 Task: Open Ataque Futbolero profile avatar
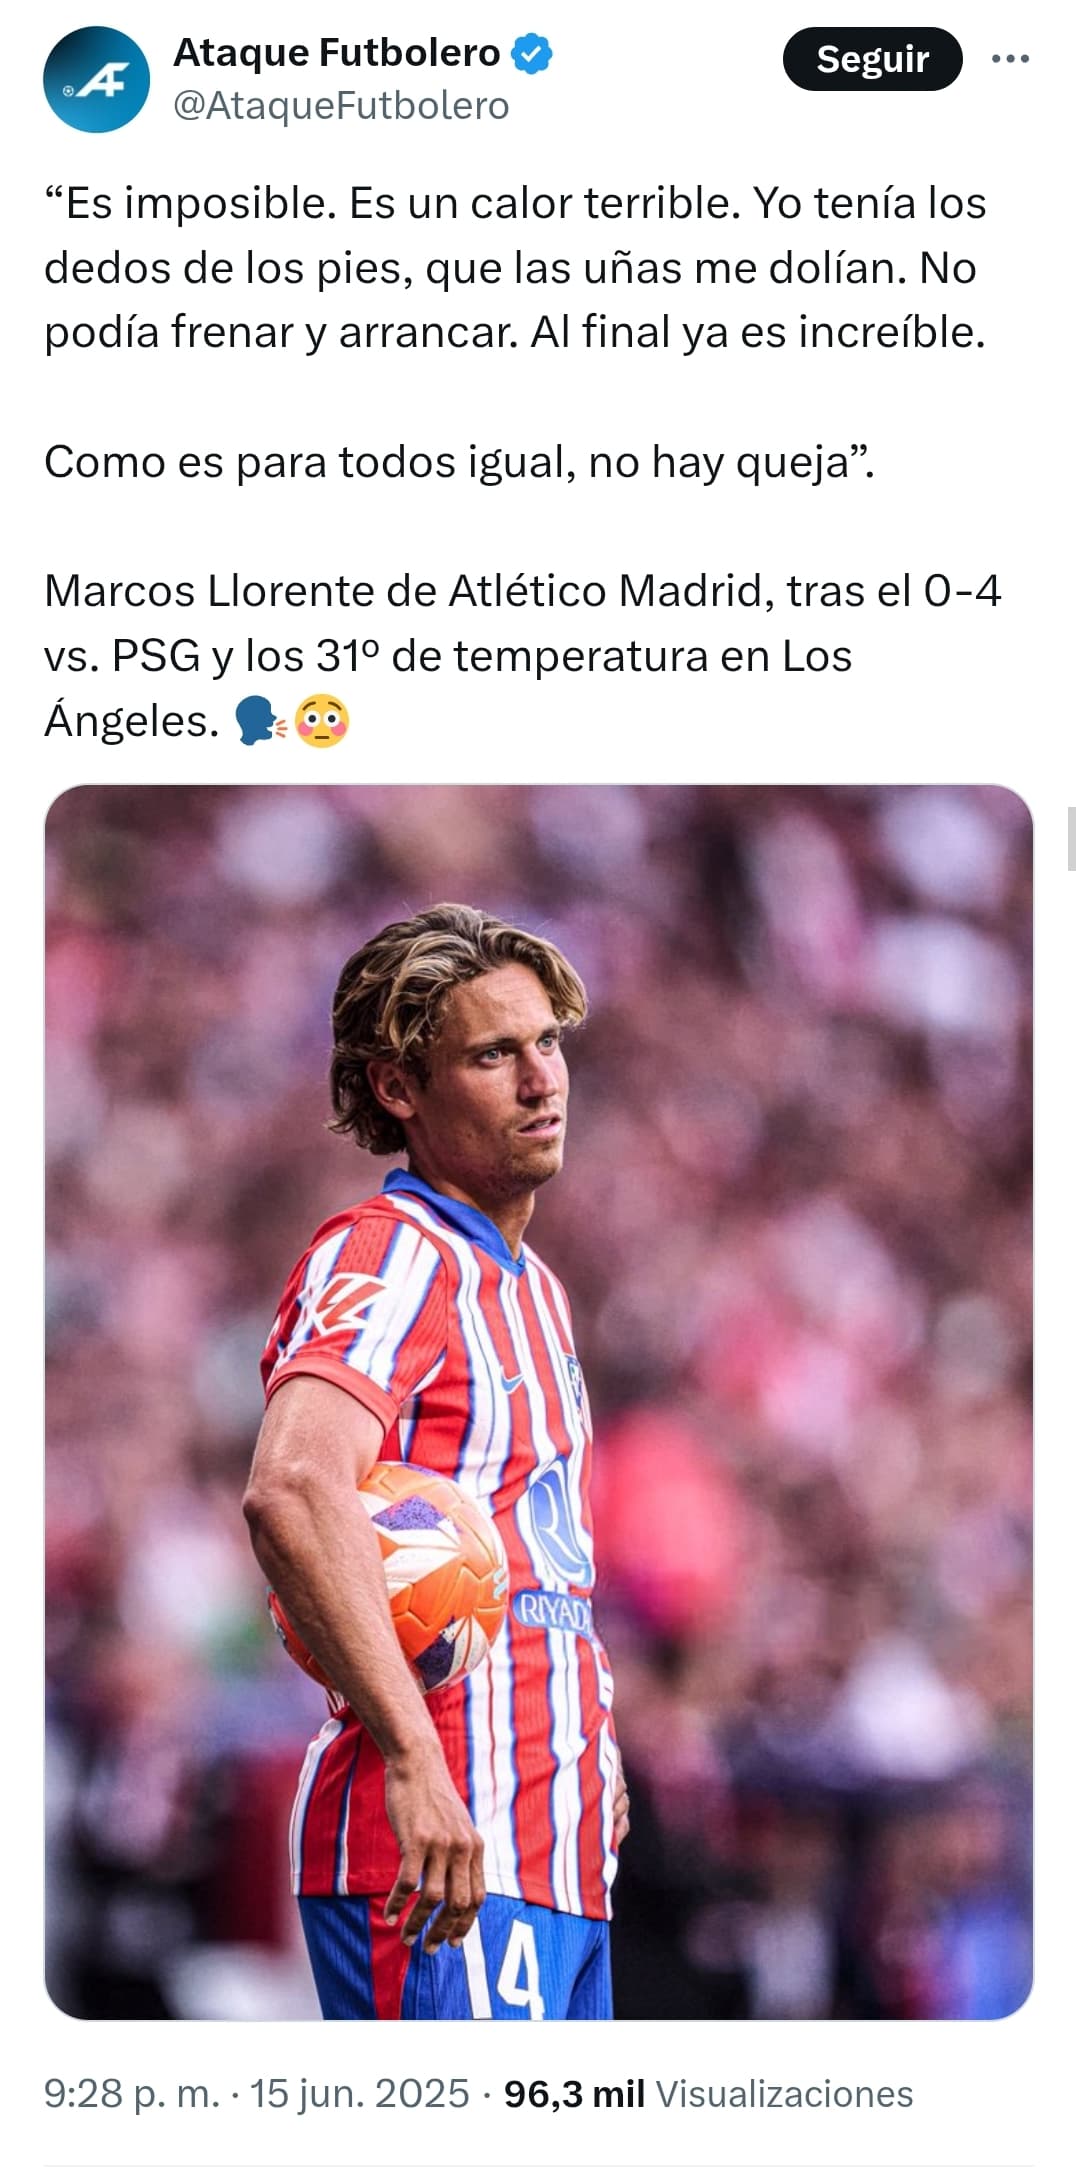pos(96,80)
